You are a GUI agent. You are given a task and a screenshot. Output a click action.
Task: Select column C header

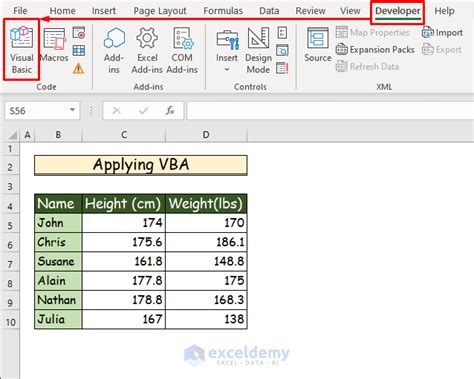pyautogui.click(x=124, y=135)
